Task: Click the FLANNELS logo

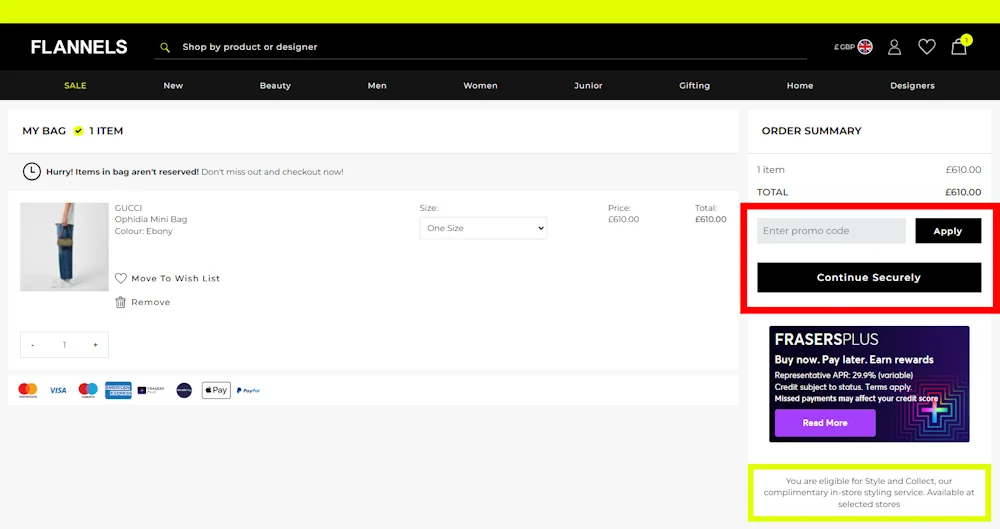Action: [x=79, y=47]
